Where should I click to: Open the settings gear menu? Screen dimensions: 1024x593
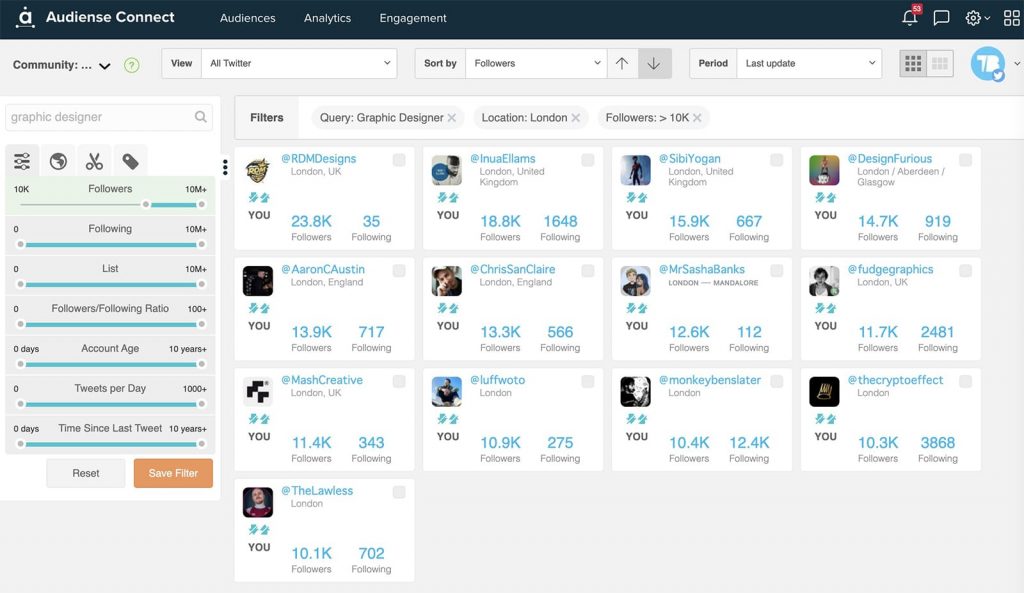pos(973,18)
